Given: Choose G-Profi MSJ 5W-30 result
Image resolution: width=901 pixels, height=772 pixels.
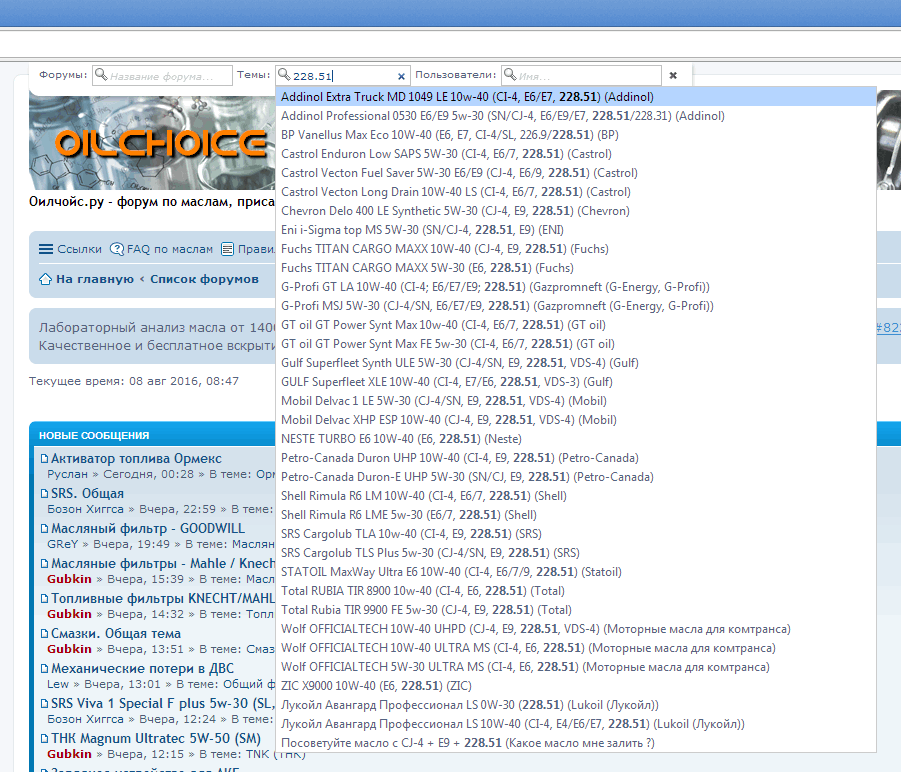Looking at the screenshot, I should (576, 305).
